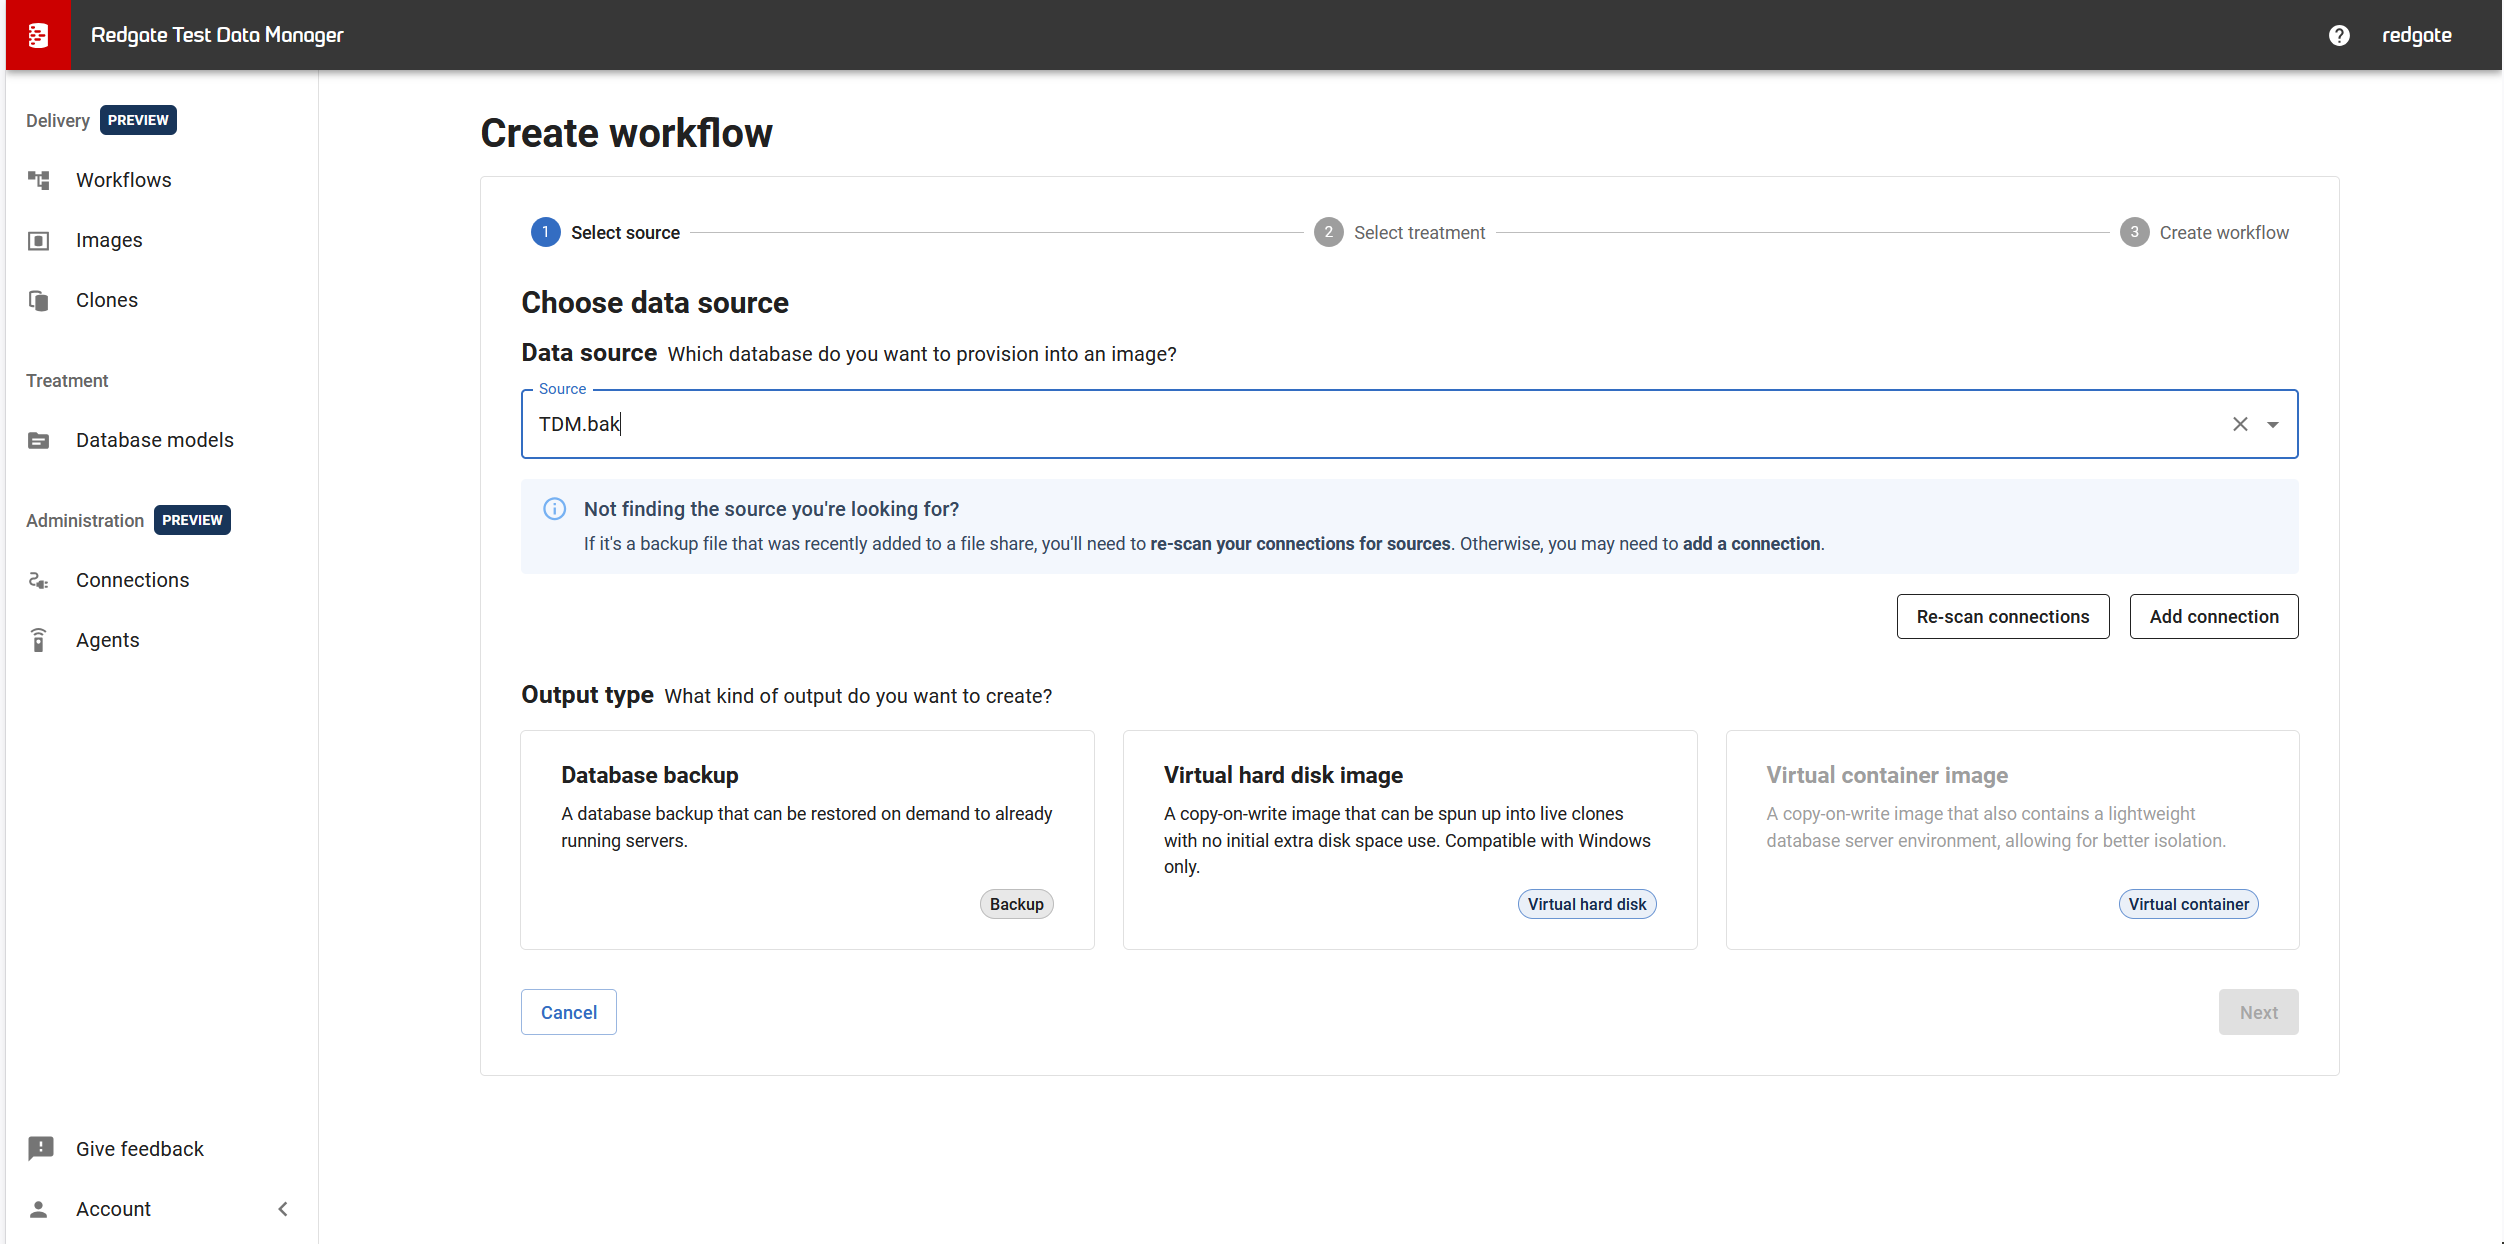Open the Source dropdown list
The image size is (2504, 1244).
click(2273, 424)
